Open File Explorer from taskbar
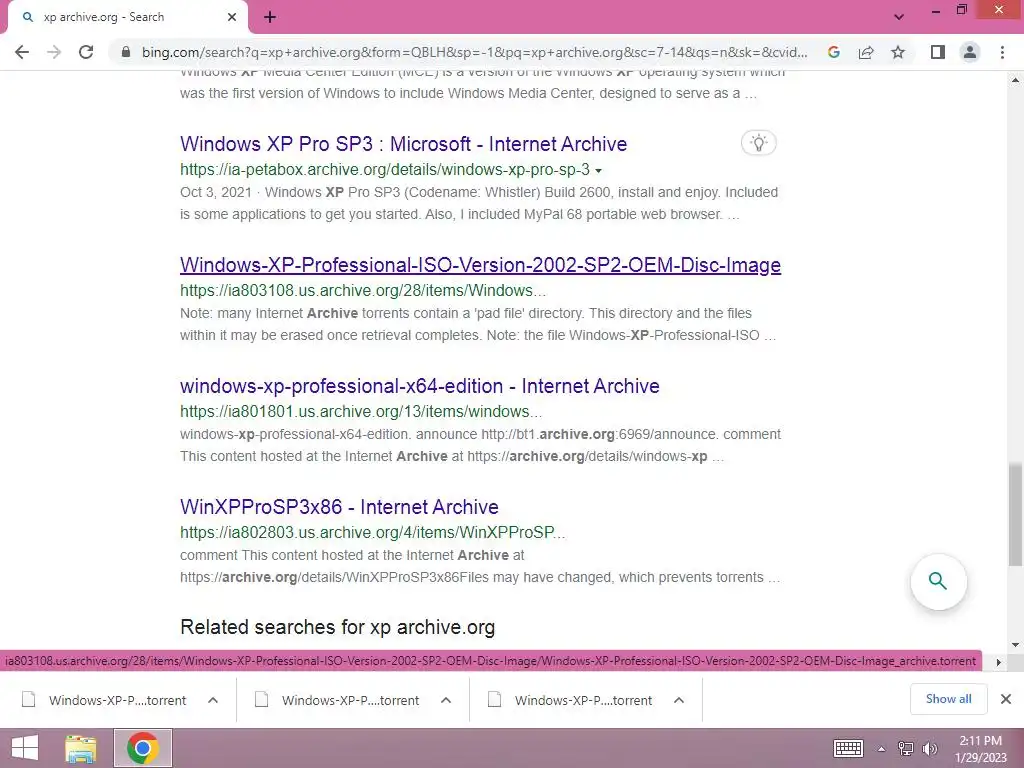Screen dimensions: 1024x768 (81, 748)
